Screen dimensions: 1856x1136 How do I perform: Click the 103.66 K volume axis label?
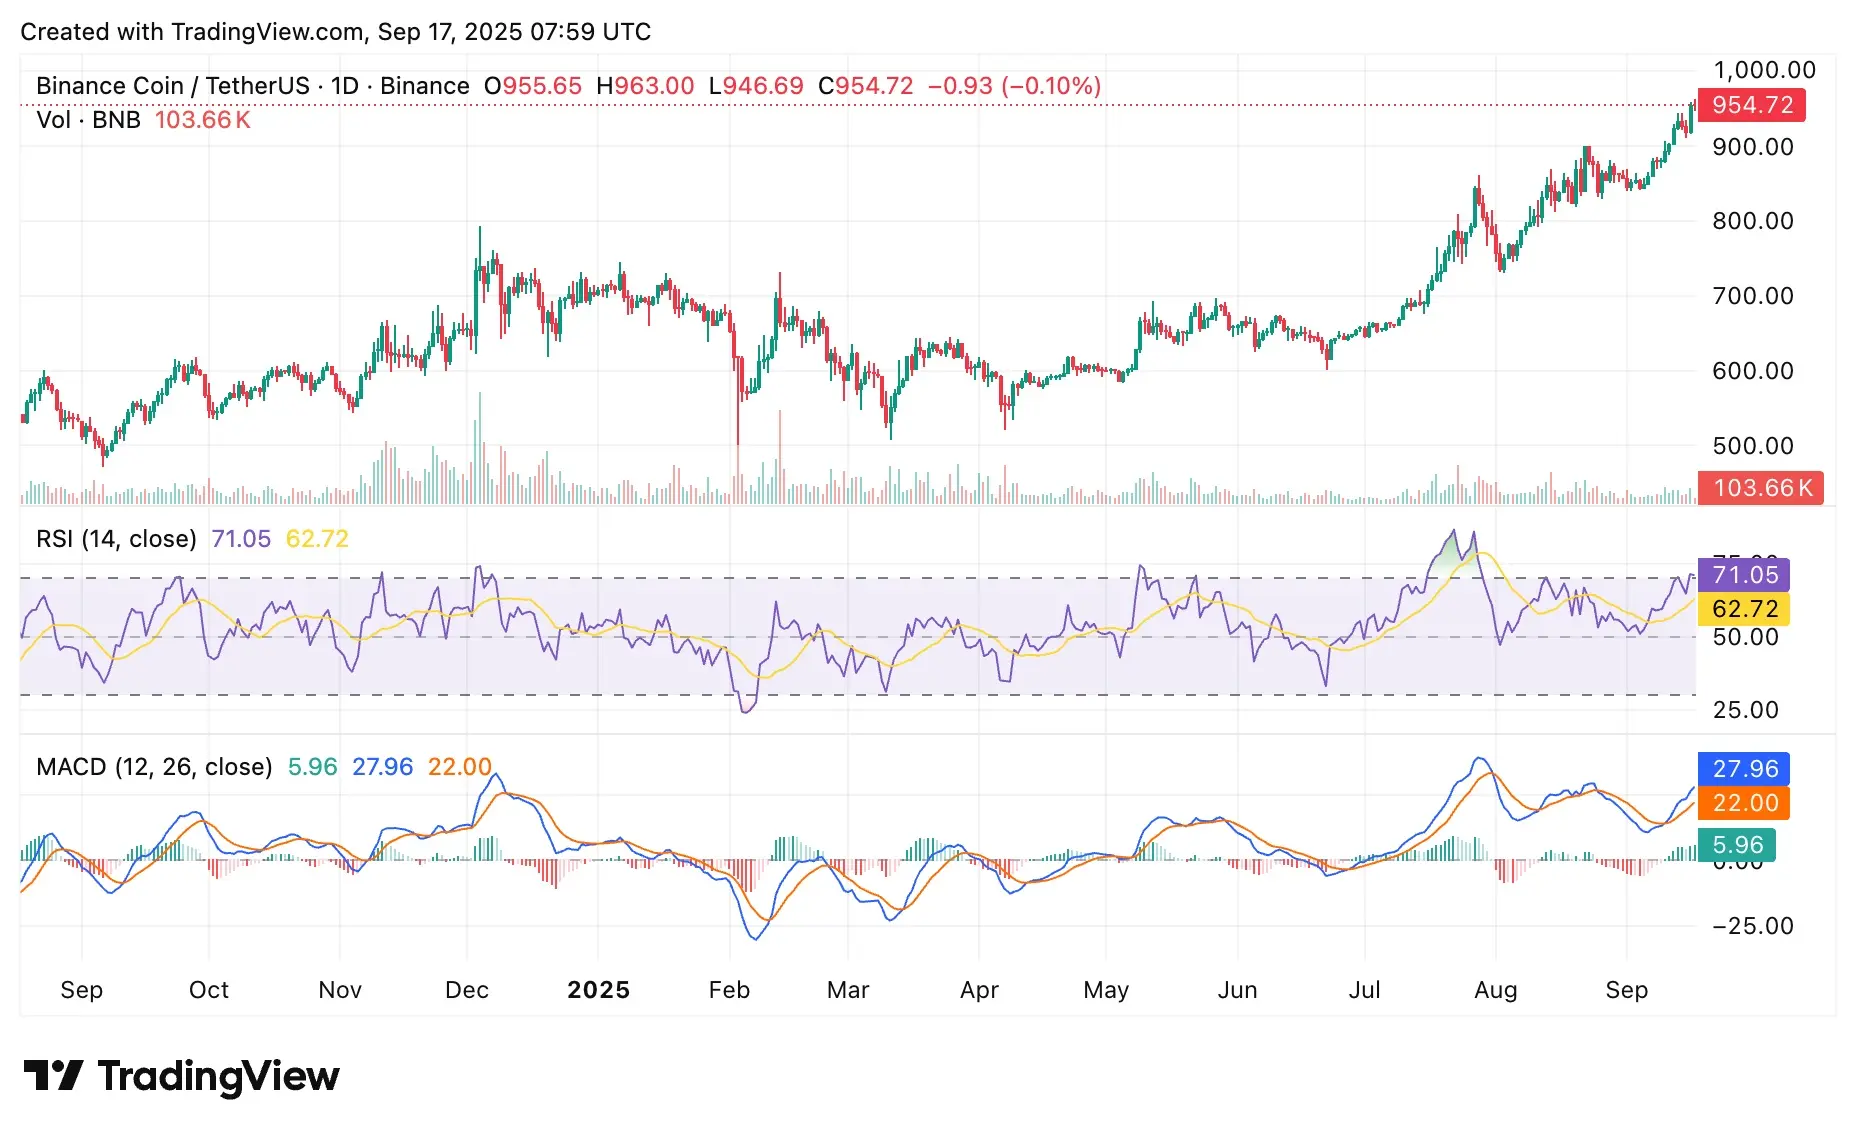1761,488
